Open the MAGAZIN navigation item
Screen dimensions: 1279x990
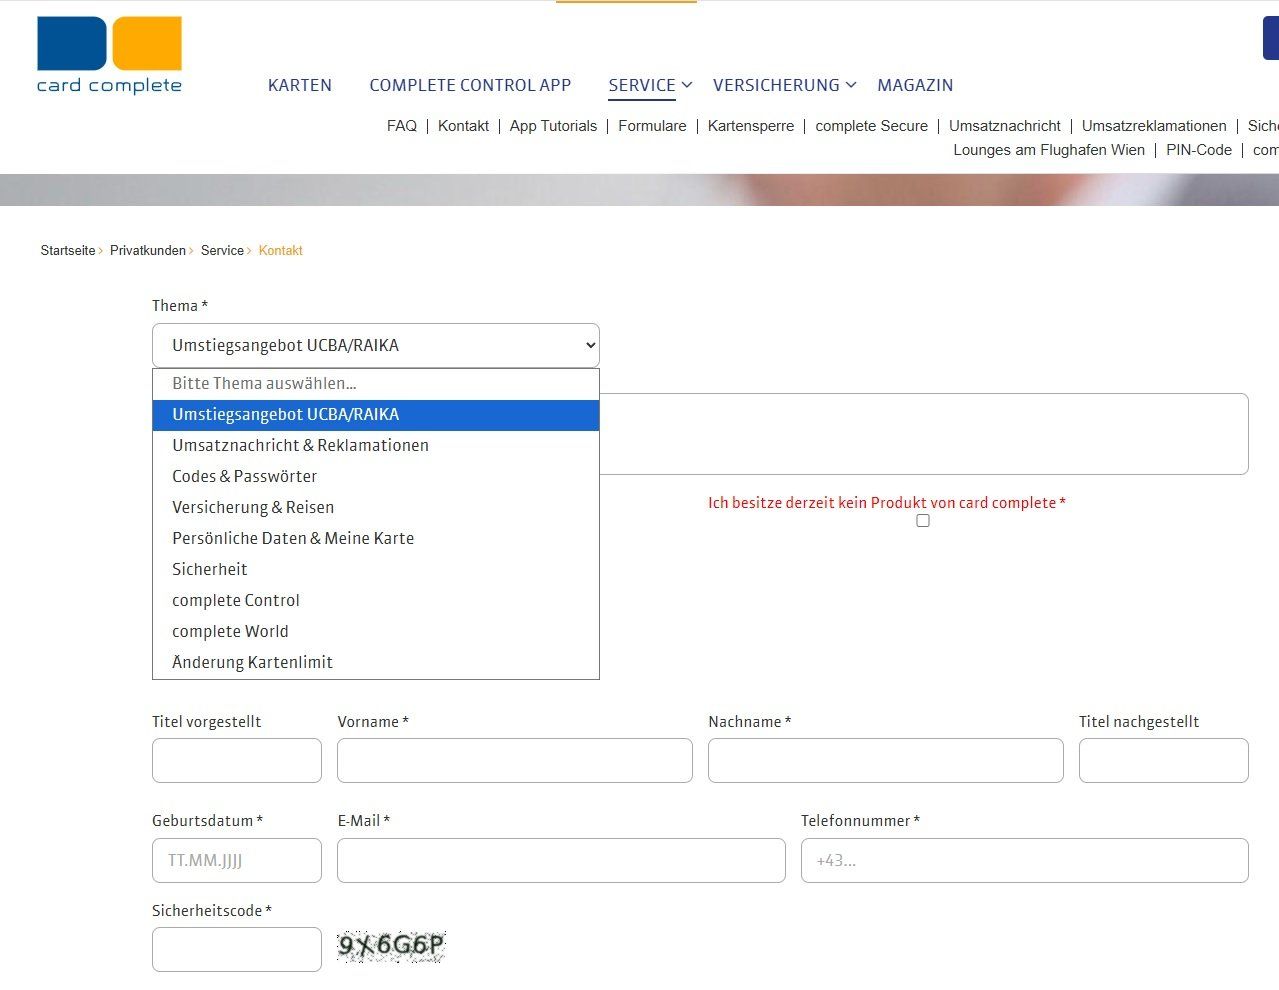click(x=914, y=85)
